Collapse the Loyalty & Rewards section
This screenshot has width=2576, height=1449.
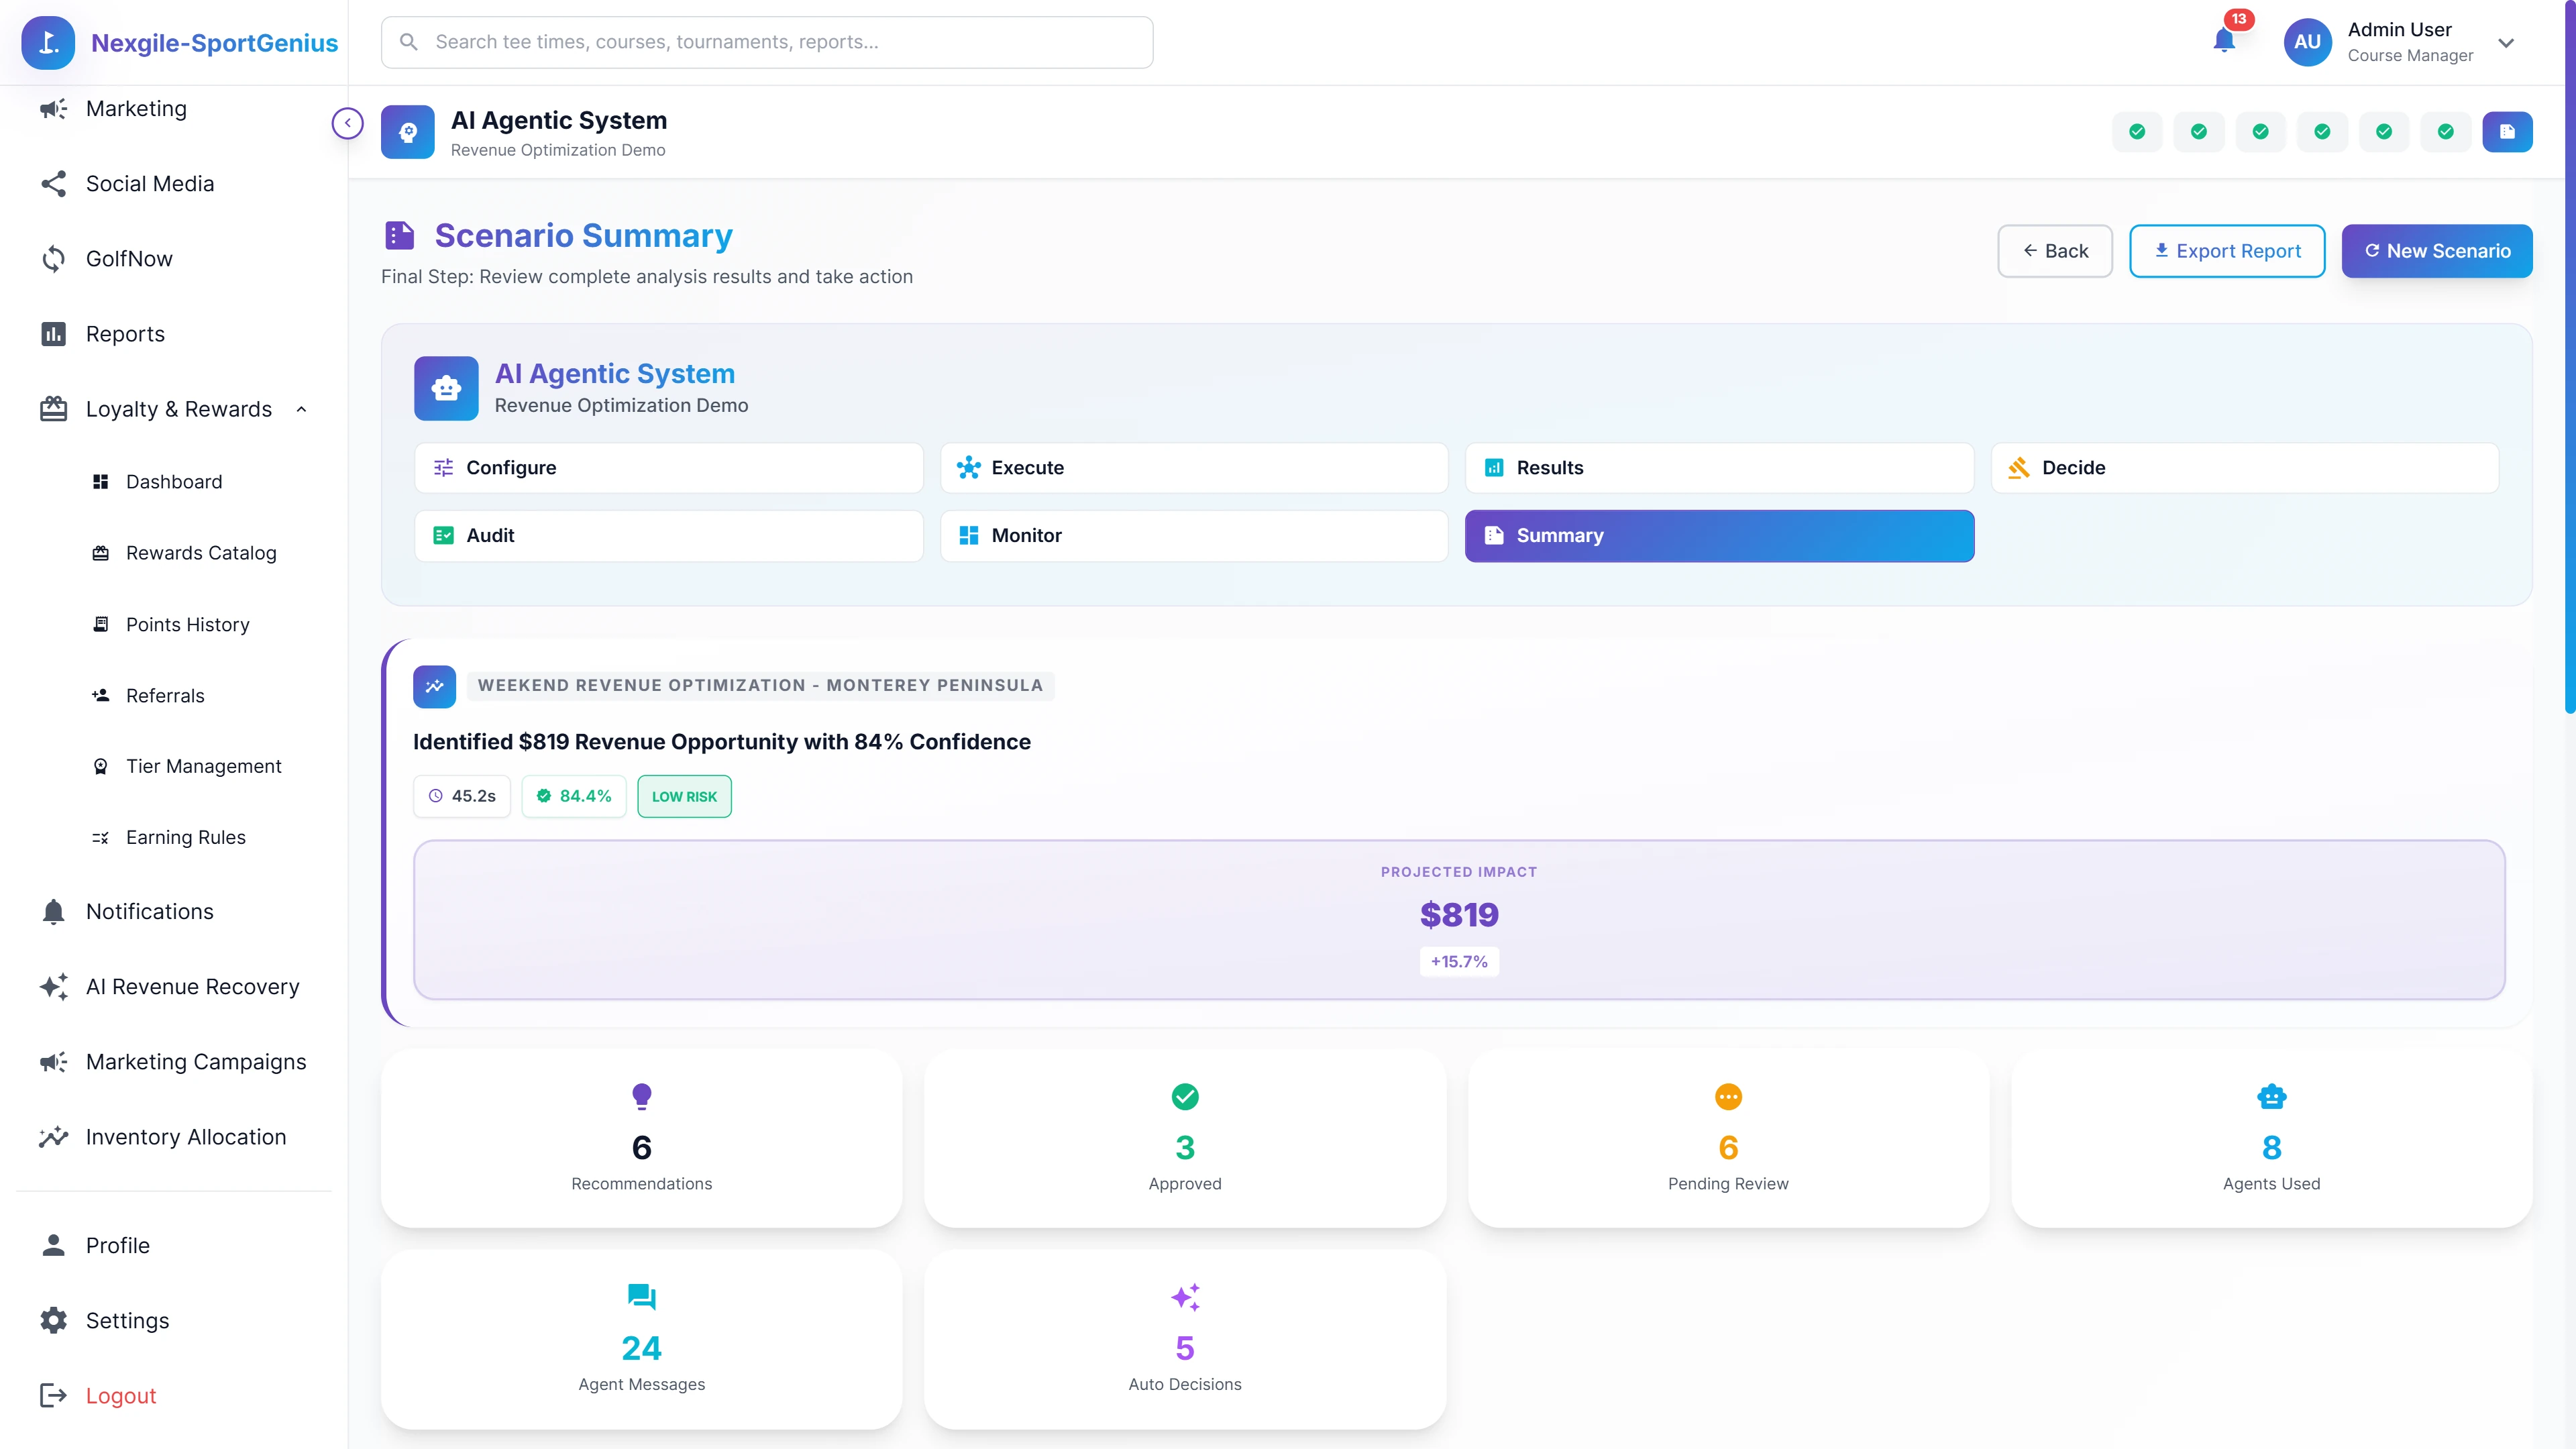click(302, 409)
